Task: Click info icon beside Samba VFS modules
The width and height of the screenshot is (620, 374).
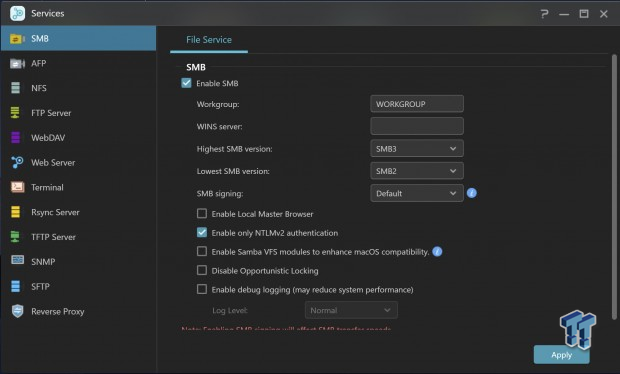Action: (x=437, y=251)
